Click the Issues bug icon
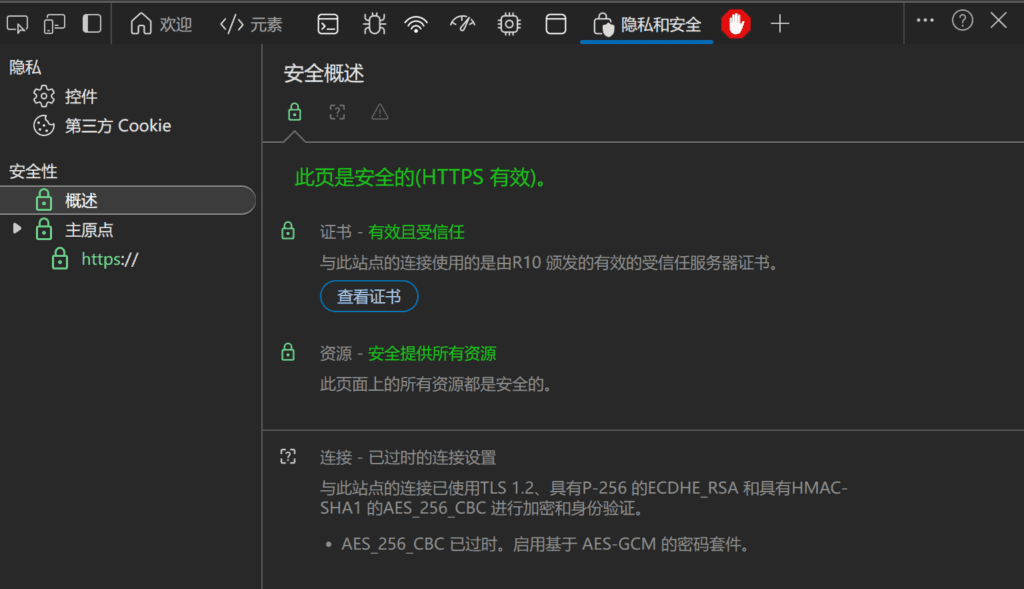The width and height of the screenshot is (1024, 589). pyautogui.click(x=372, y=23)
